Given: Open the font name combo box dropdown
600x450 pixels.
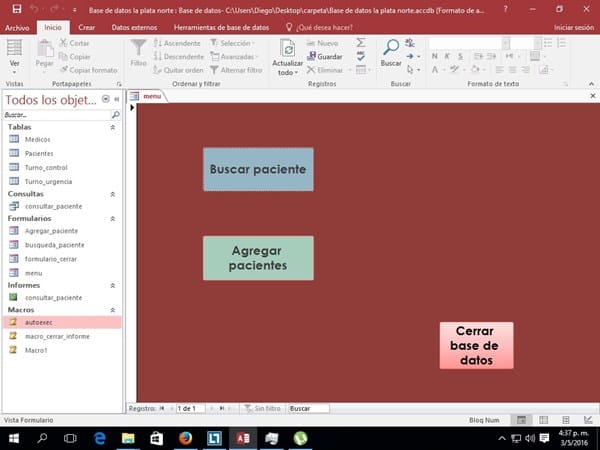Looking at the screenshot, I should coord(506,43).
